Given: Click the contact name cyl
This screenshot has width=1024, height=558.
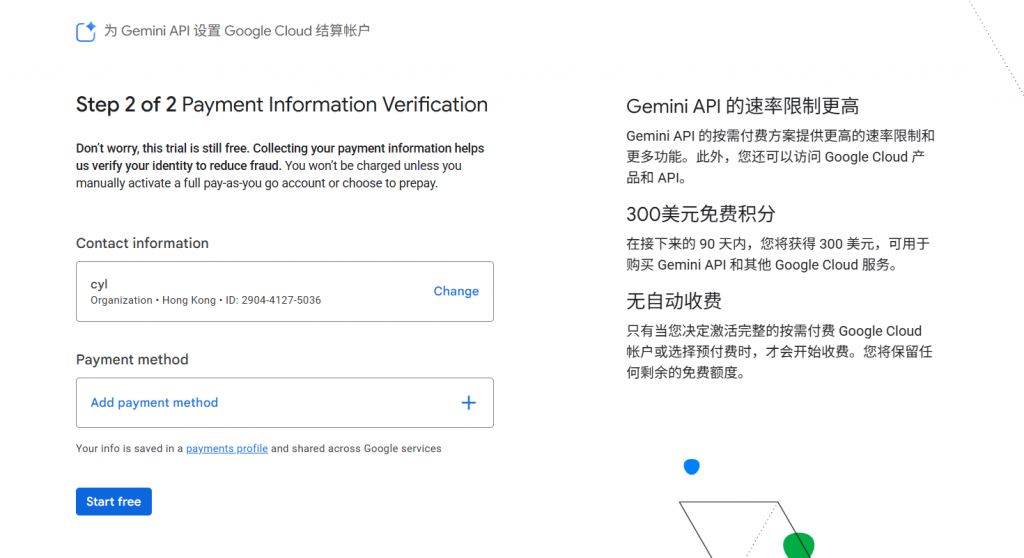Looking at the screenshot, I should [99, 284].
